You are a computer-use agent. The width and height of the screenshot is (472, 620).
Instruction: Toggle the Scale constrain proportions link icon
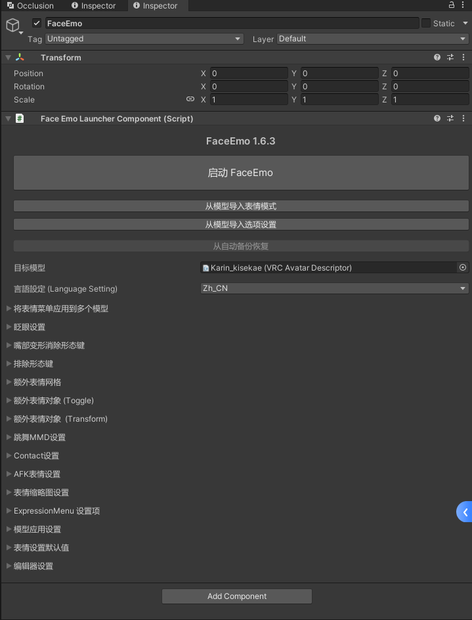[190, 99]
